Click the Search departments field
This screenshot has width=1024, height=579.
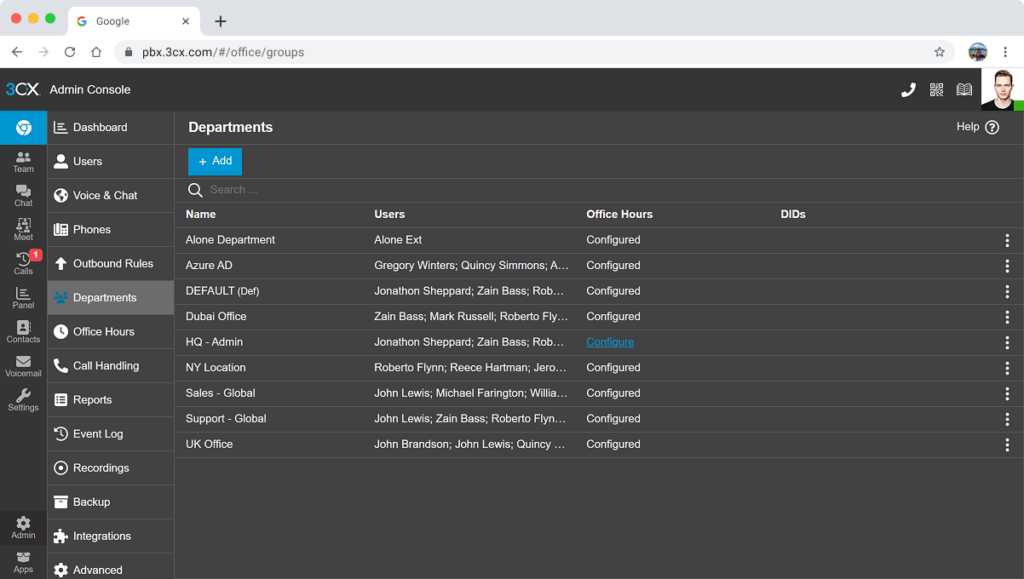pos(400,190)
